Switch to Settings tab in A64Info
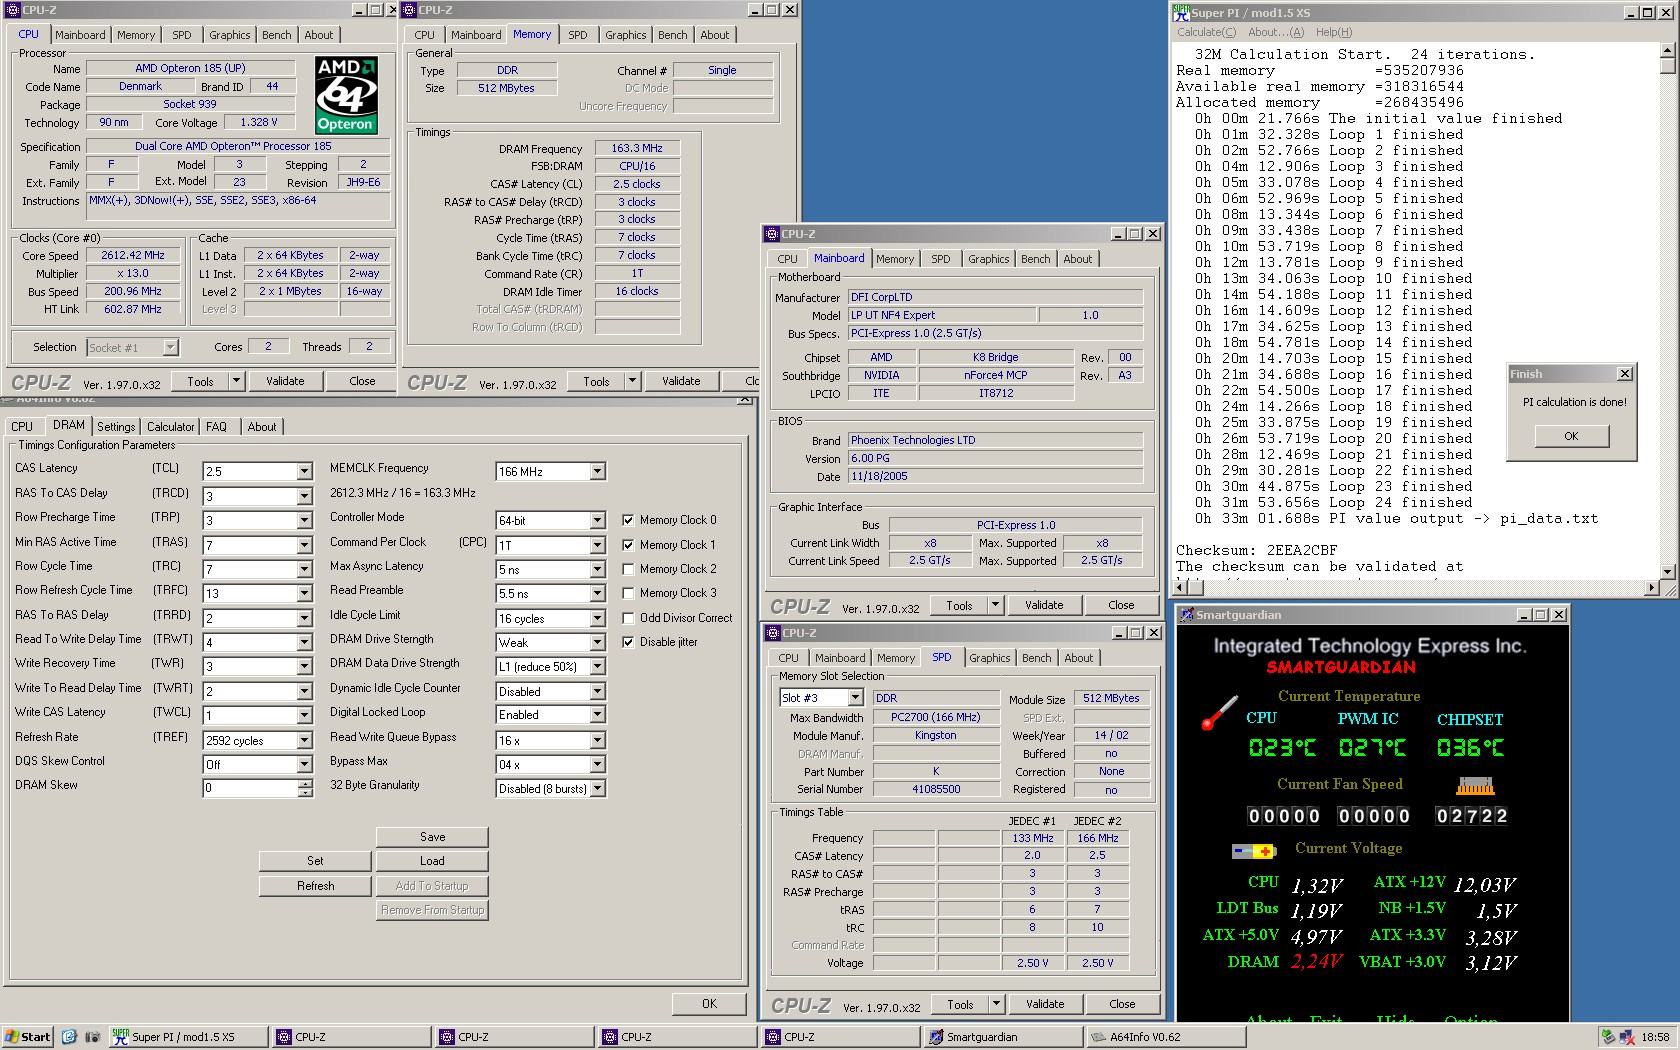The image size is (1680, 1050). (116, 427)
